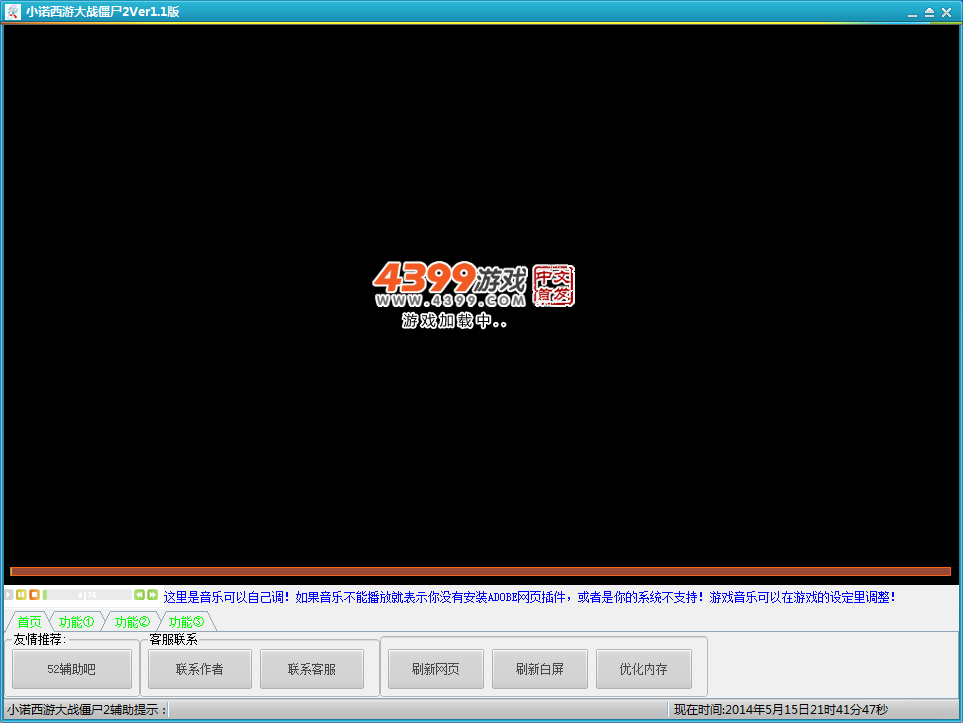Click the game loading progress bar
The width and height of the screenshot is (963, 723).
click(x=480, y=571)
